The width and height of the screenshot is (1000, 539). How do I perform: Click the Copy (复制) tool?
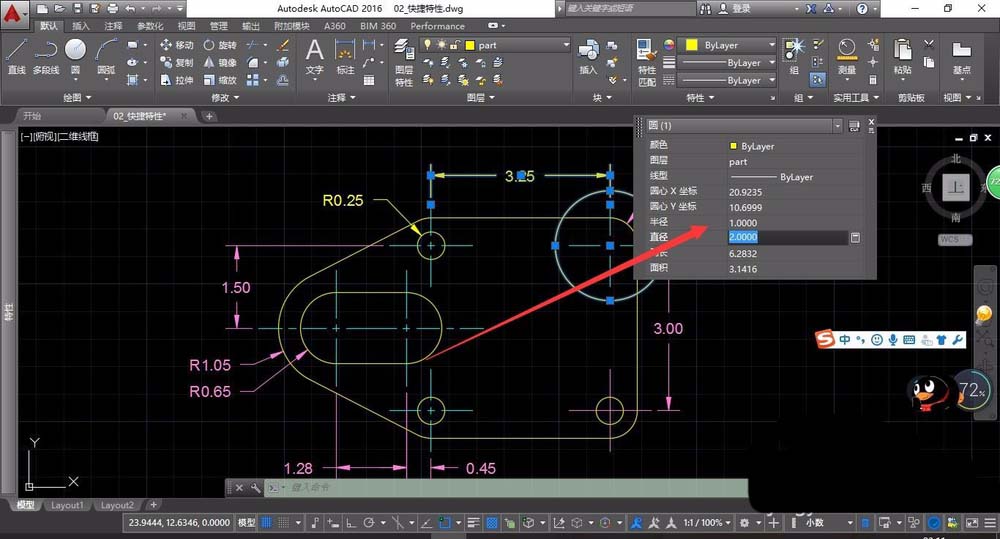[176, 63]
